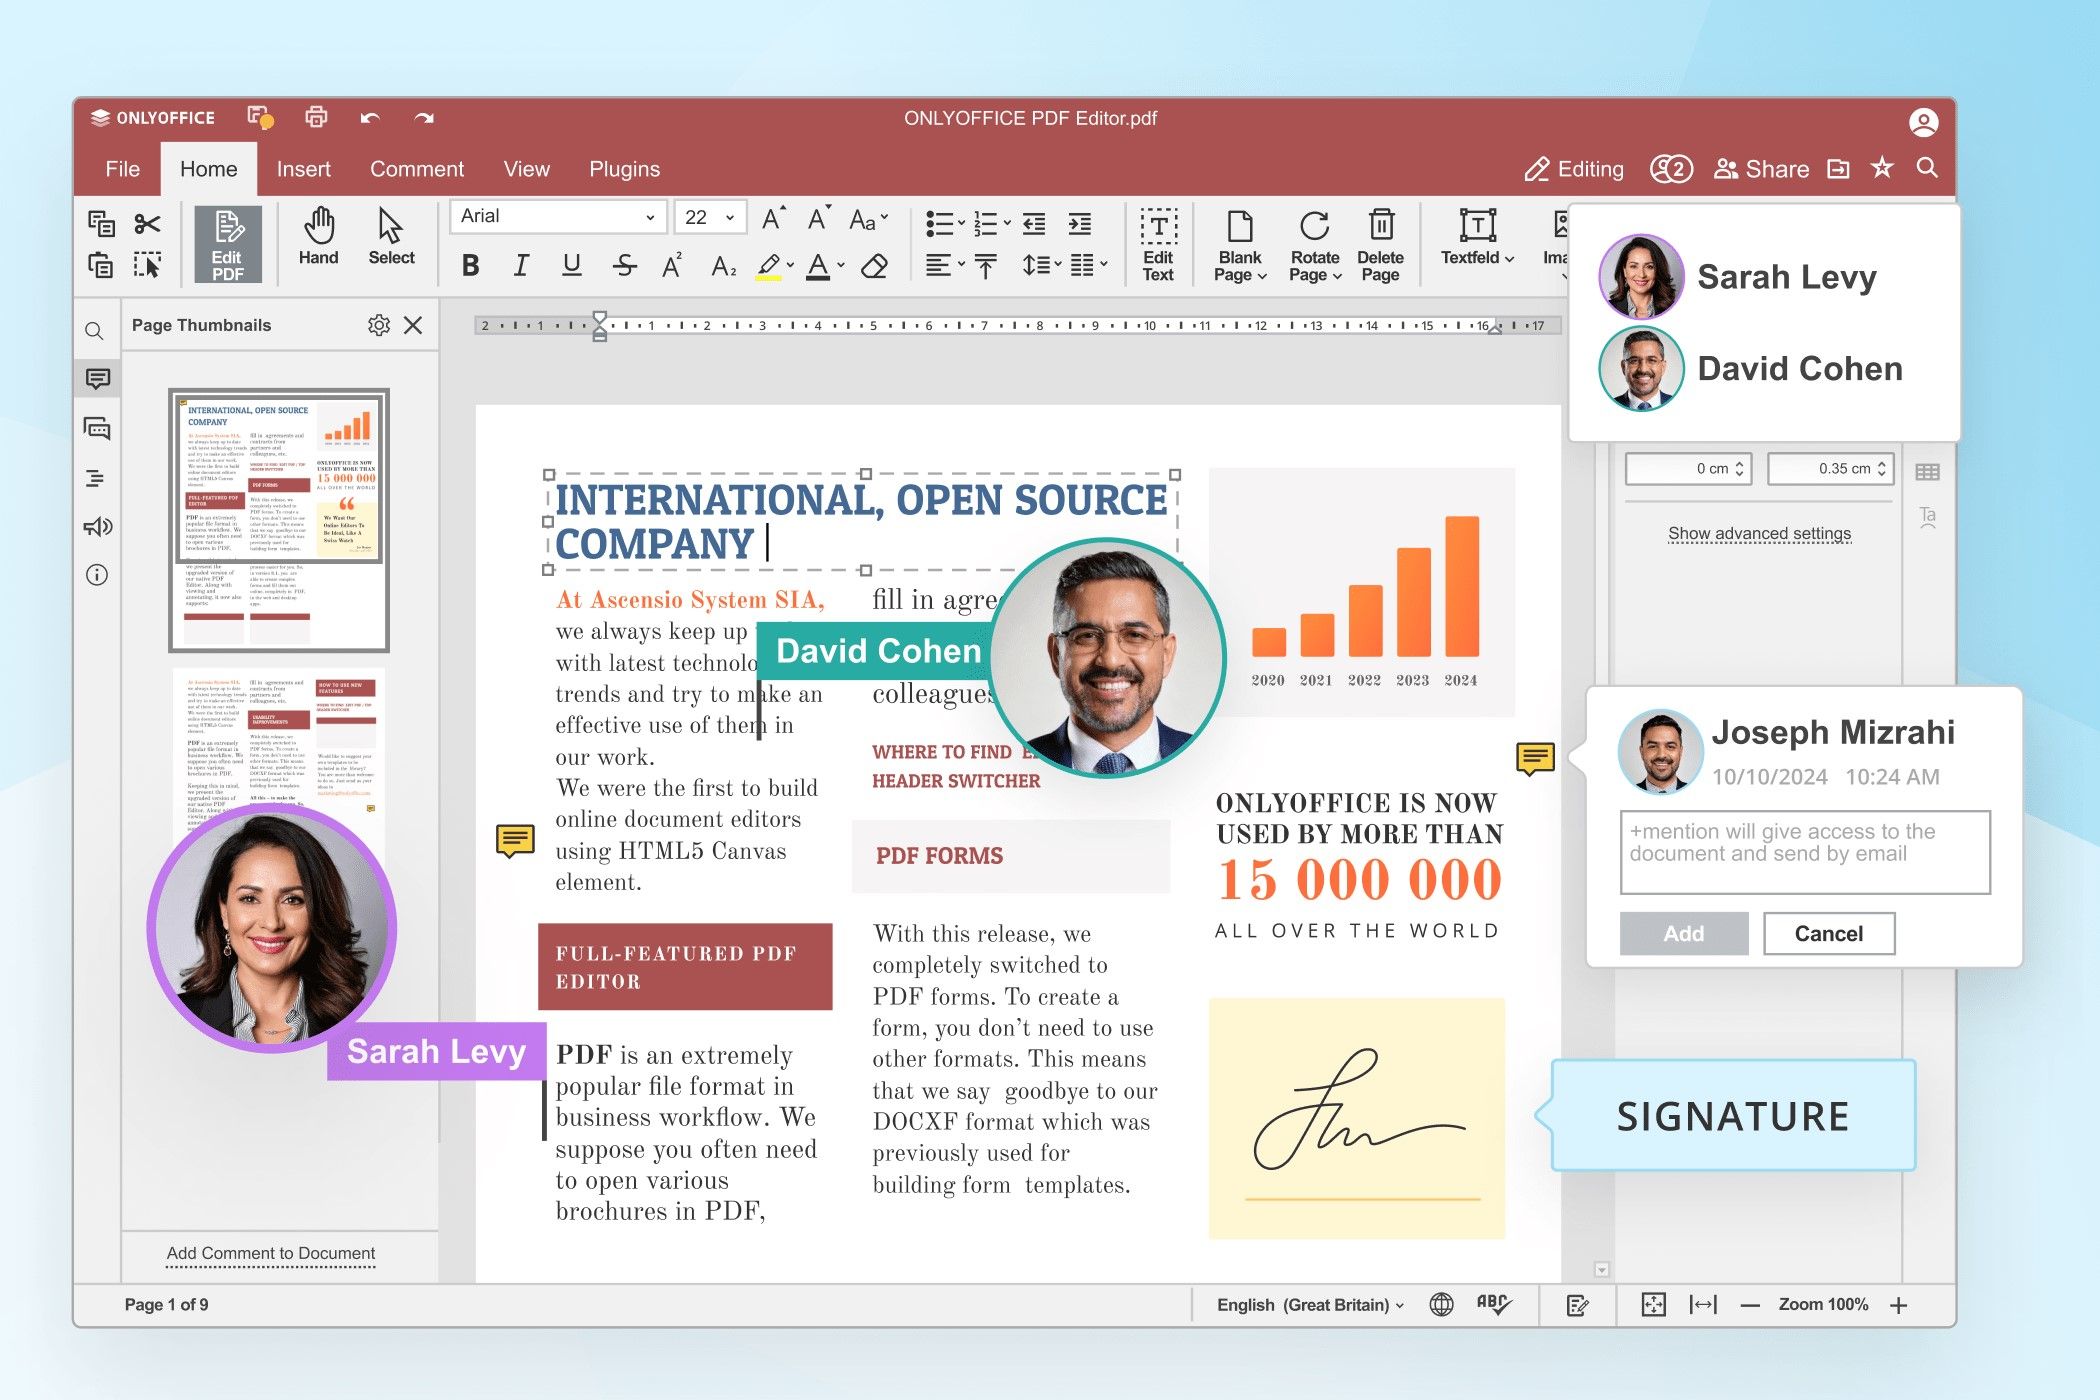Image resolution: width=2100 pixels, height=1400 pixels.
Task: Increase indent in paragraph toolbar
Action: 1080,224
